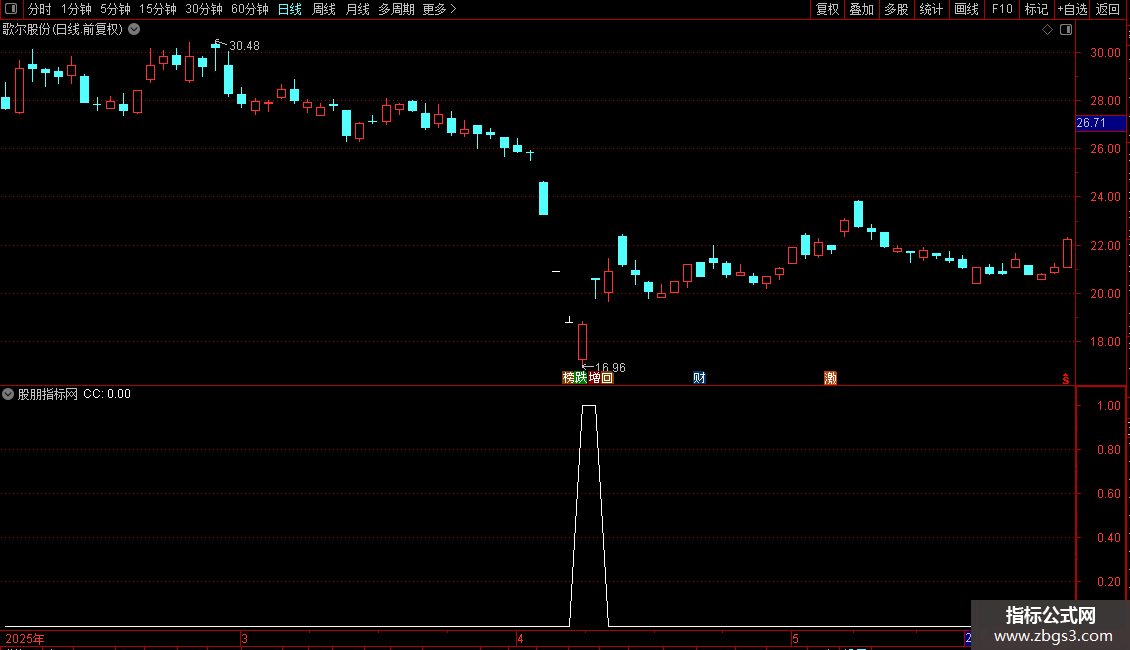Viewport: 1130px width, 650px height.
Task: Click the 返回 back button
Action: point(1108,9)
